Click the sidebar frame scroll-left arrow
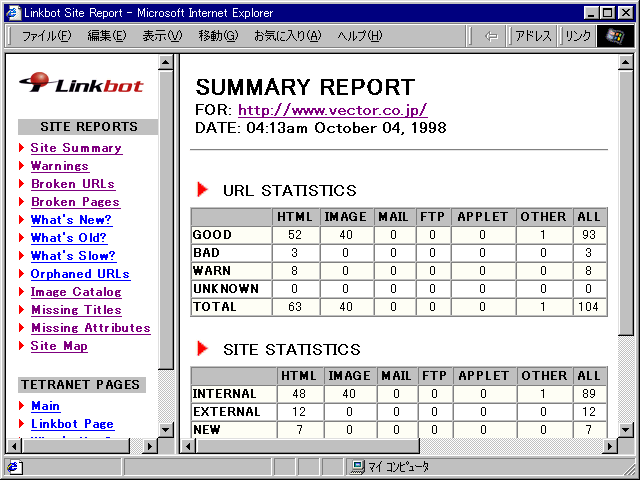Screen dimensions: 640x480 pos(14,446)
